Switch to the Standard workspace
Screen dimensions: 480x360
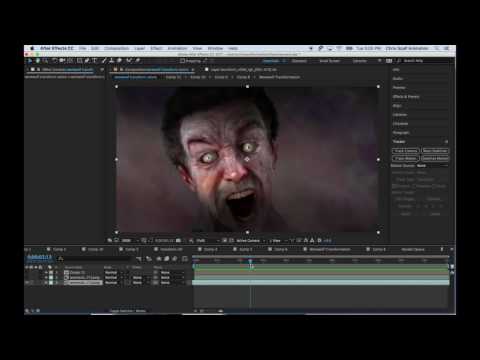click(x=299, y=61)
